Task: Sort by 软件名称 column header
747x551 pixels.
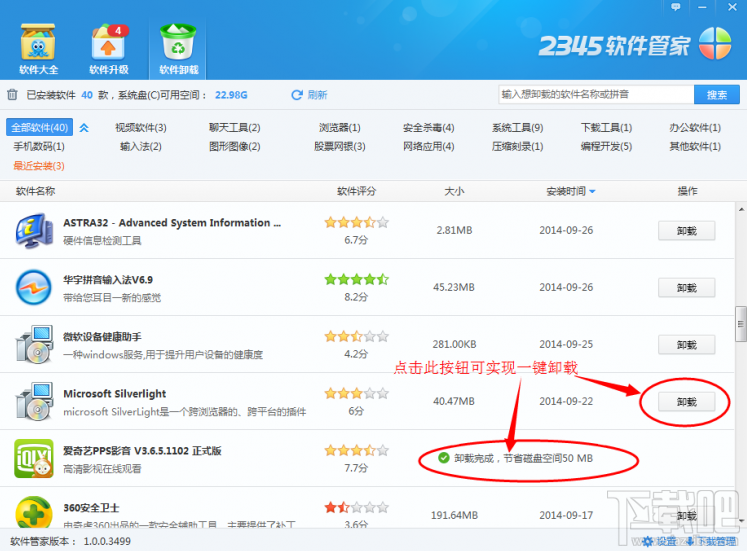Action: [x=35, y=191]
